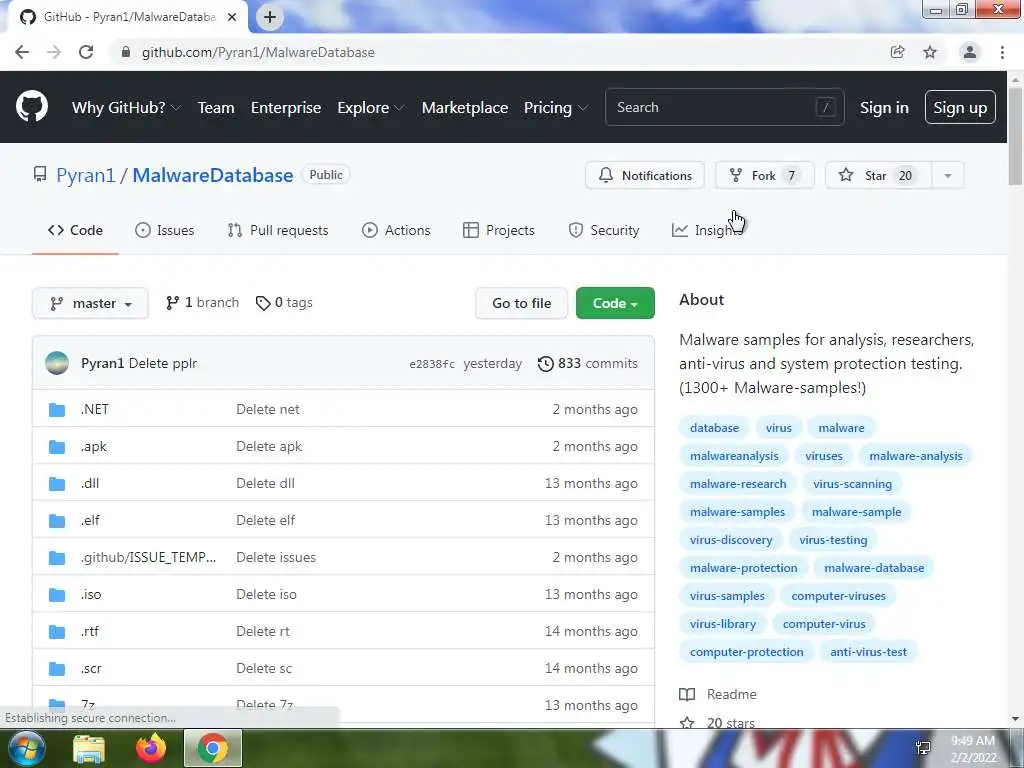
Task: Click Chrome icon in taskbar
Action: [x=212, y=748]
